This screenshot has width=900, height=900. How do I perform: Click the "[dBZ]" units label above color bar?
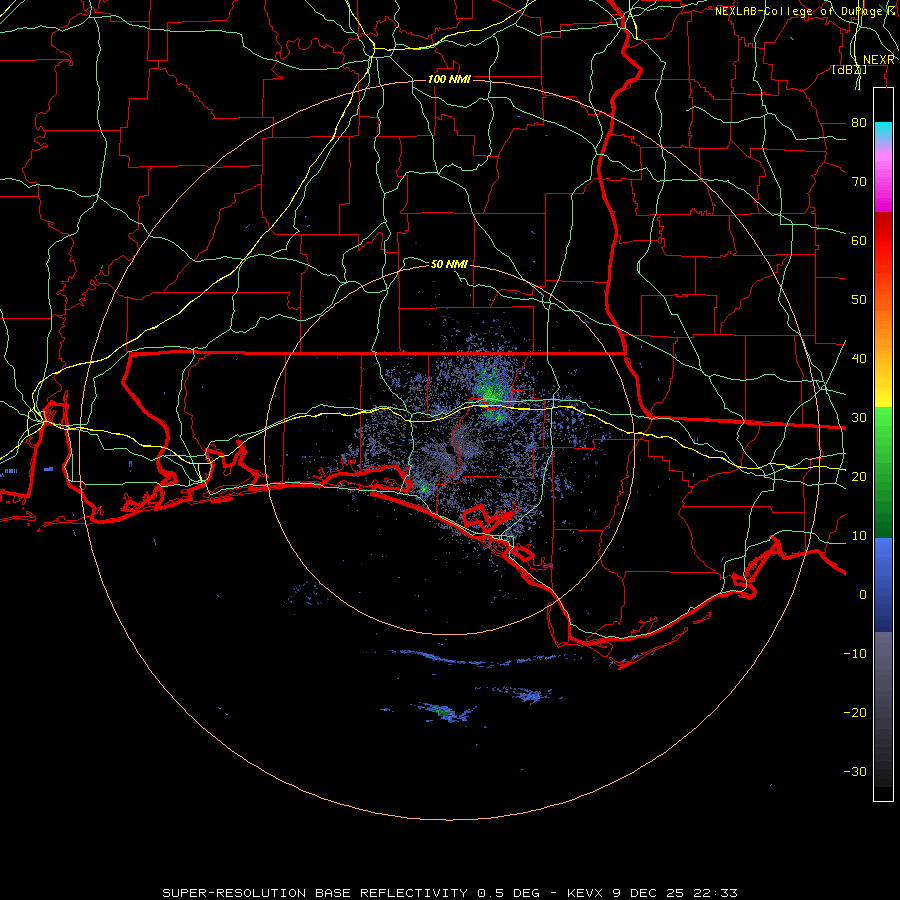coord(849,70)
